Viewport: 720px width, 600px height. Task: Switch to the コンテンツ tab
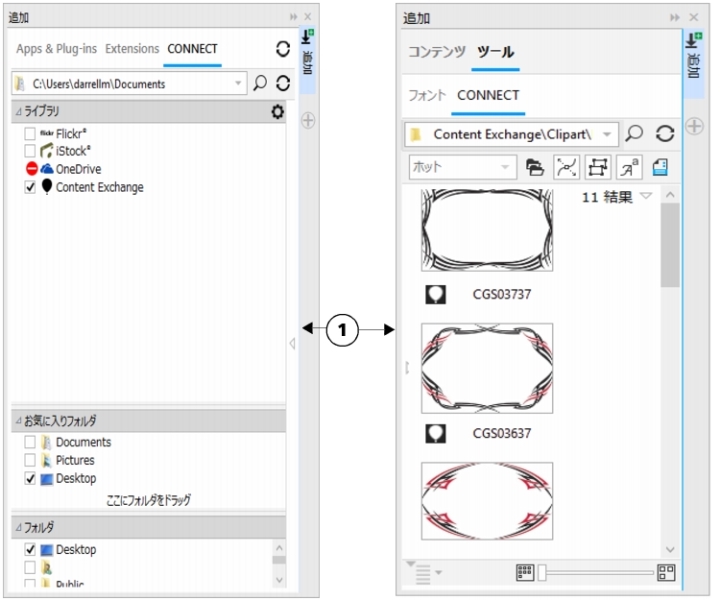435,52
